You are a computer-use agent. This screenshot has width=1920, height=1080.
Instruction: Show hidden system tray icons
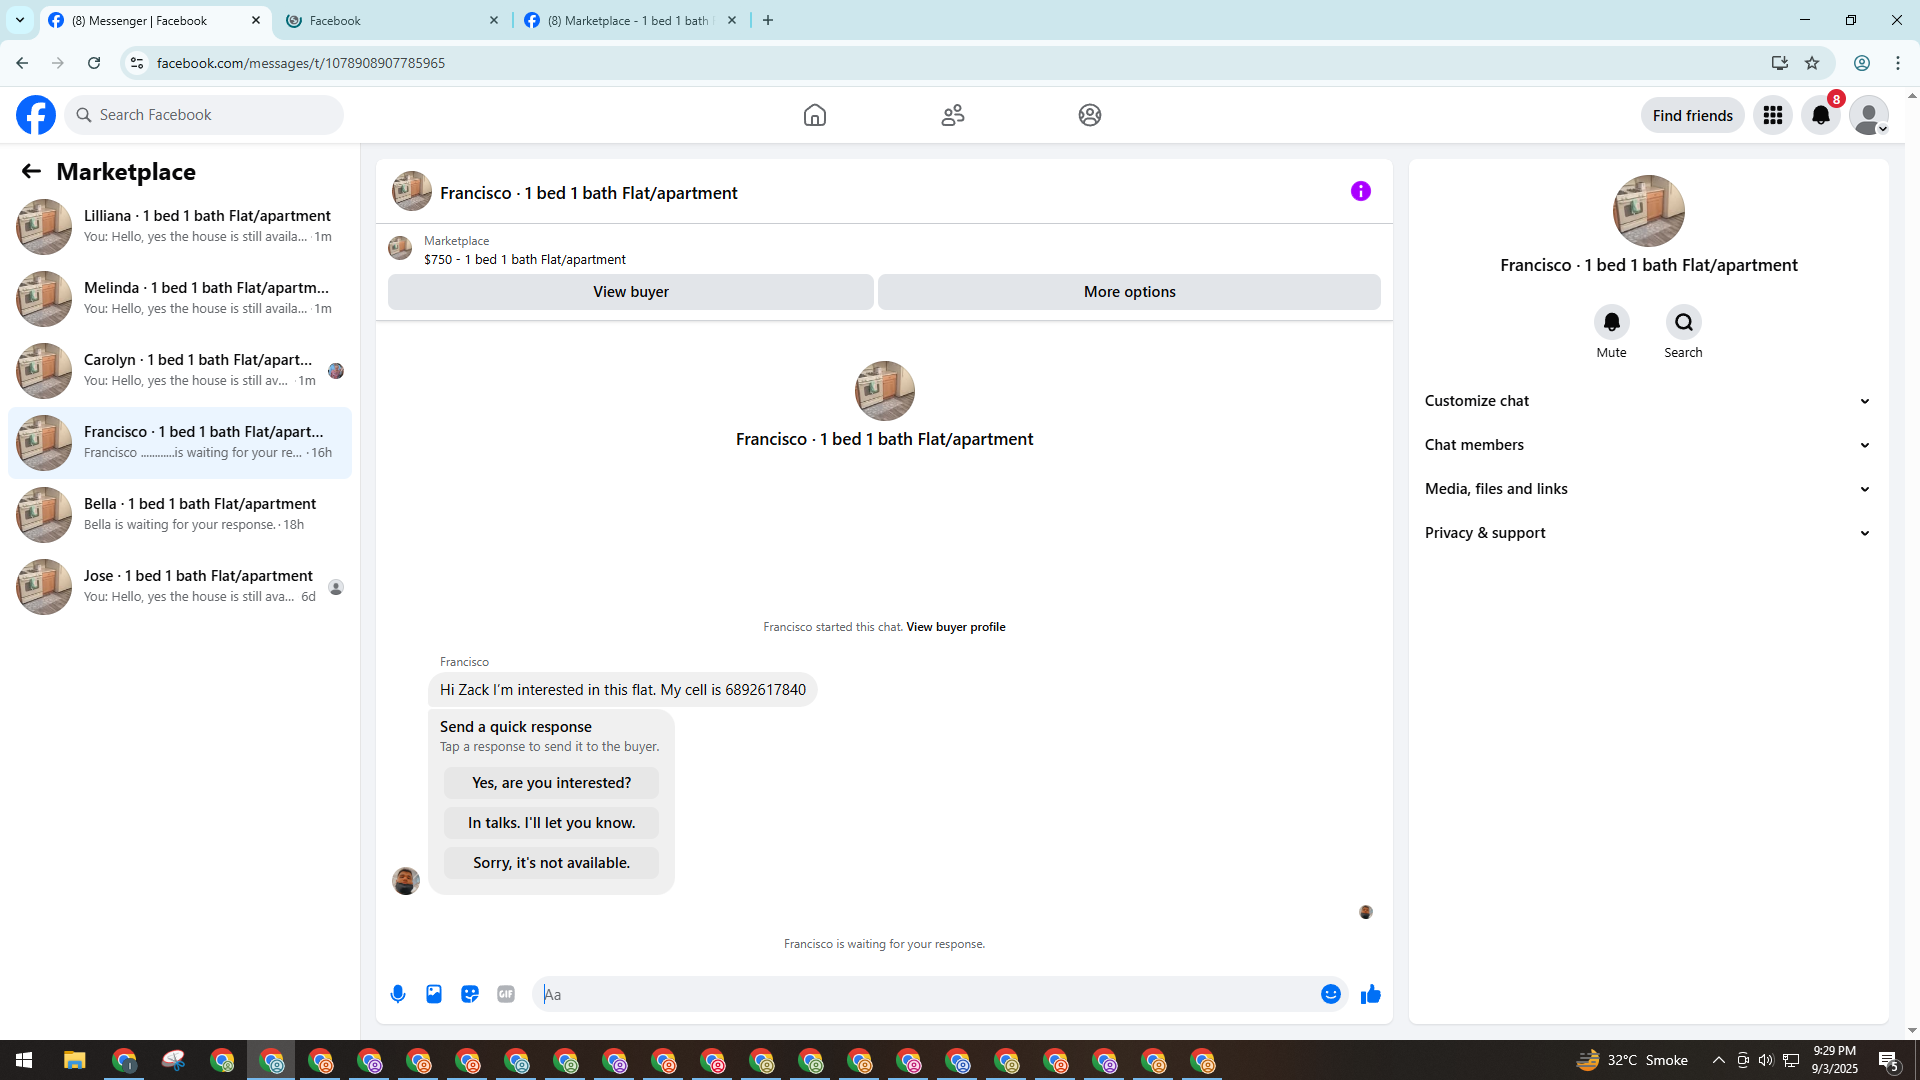click(1718, 1060)
